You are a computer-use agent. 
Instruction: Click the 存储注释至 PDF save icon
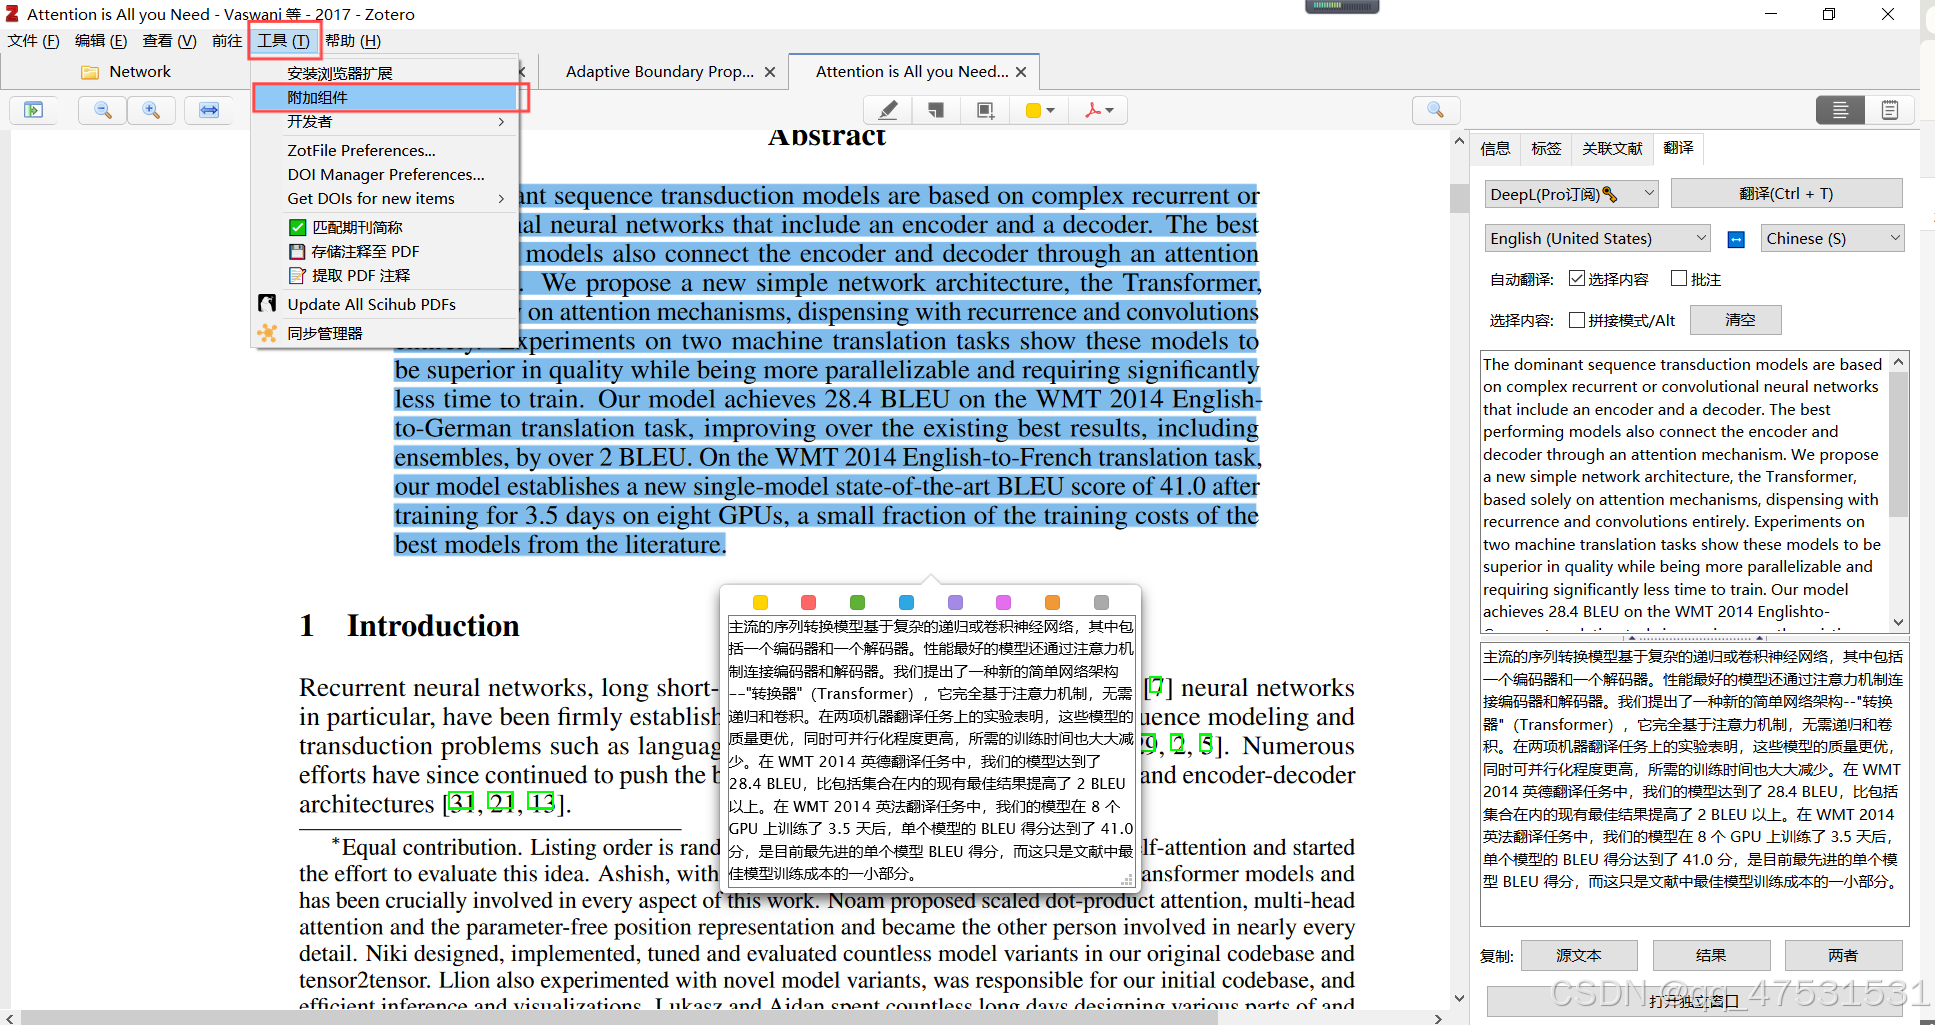point(297,252)
